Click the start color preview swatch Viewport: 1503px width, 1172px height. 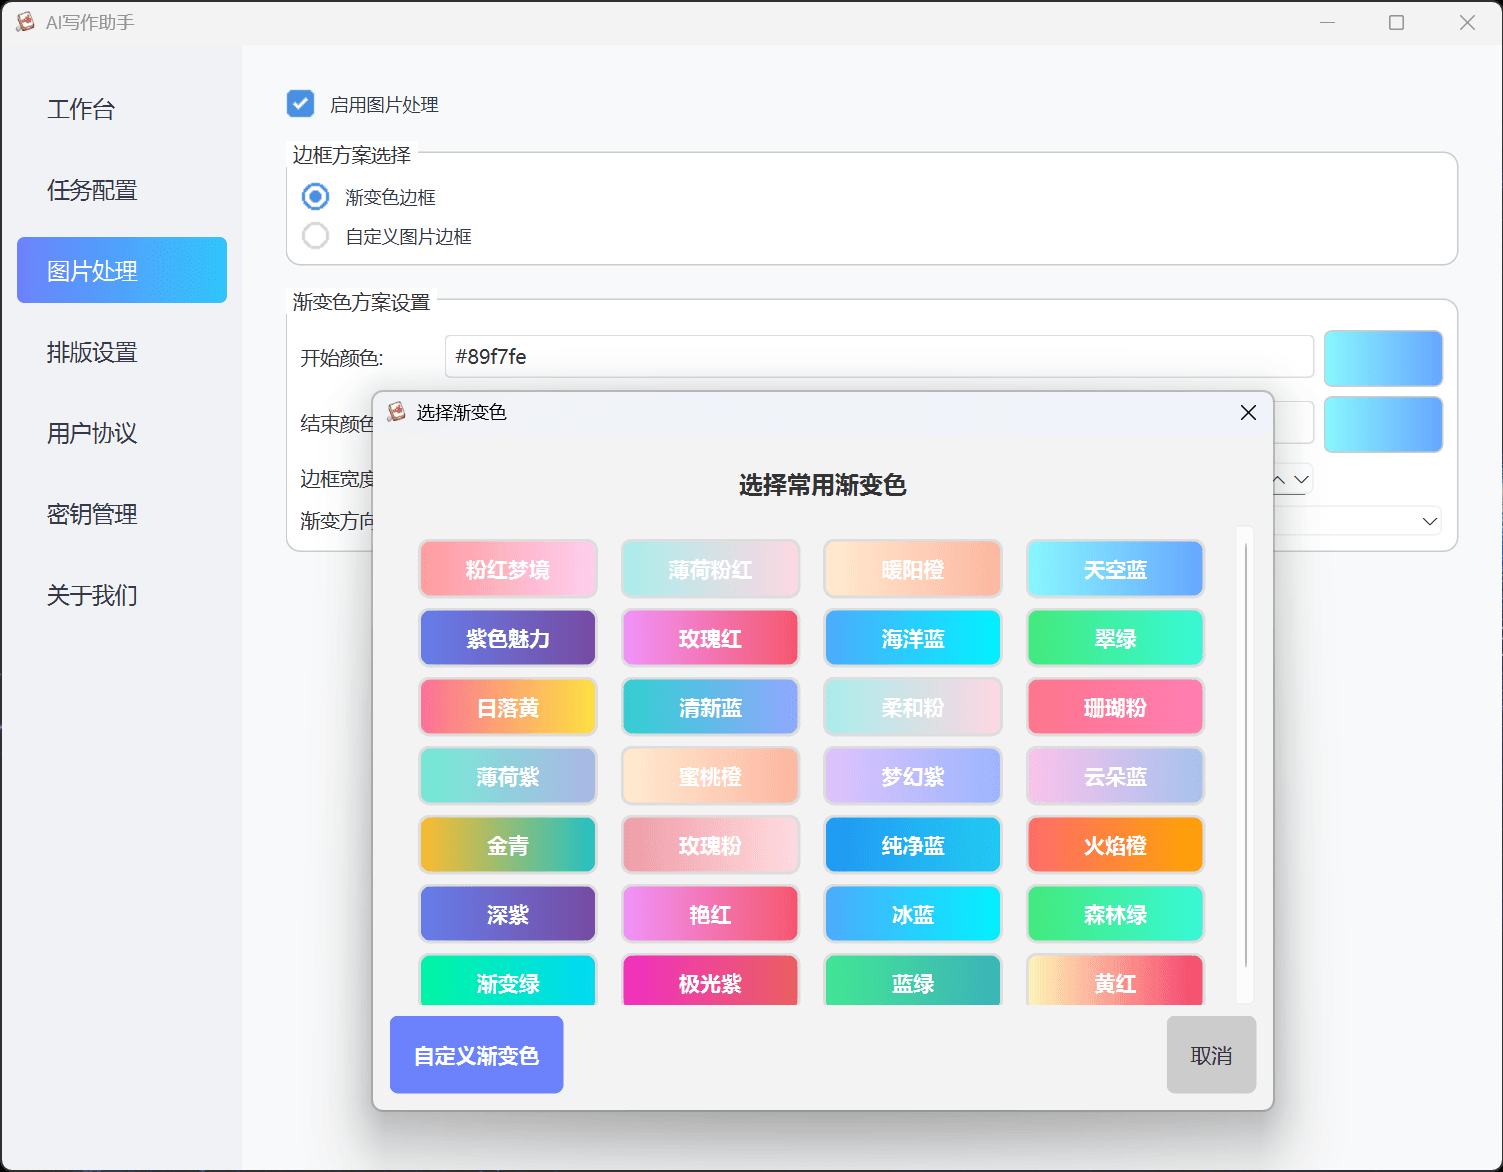(x=1383, y=358)
